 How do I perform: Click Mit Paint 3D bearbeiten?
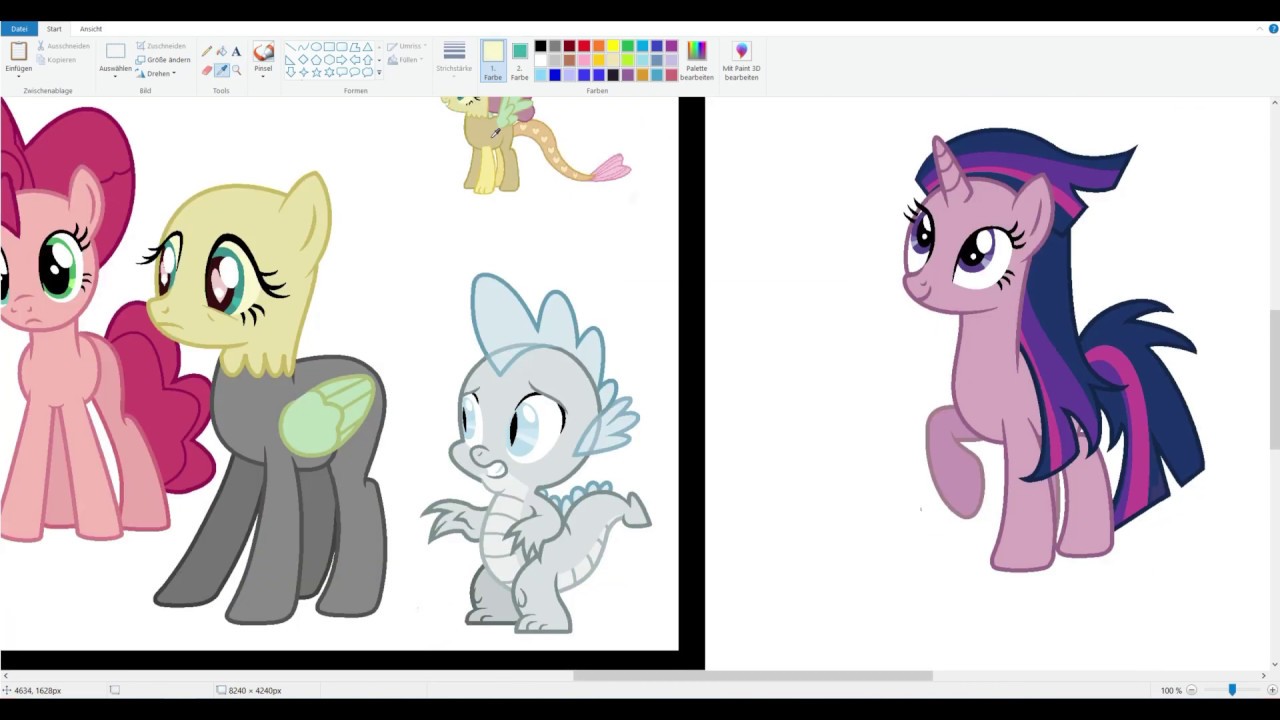(742, 61)
